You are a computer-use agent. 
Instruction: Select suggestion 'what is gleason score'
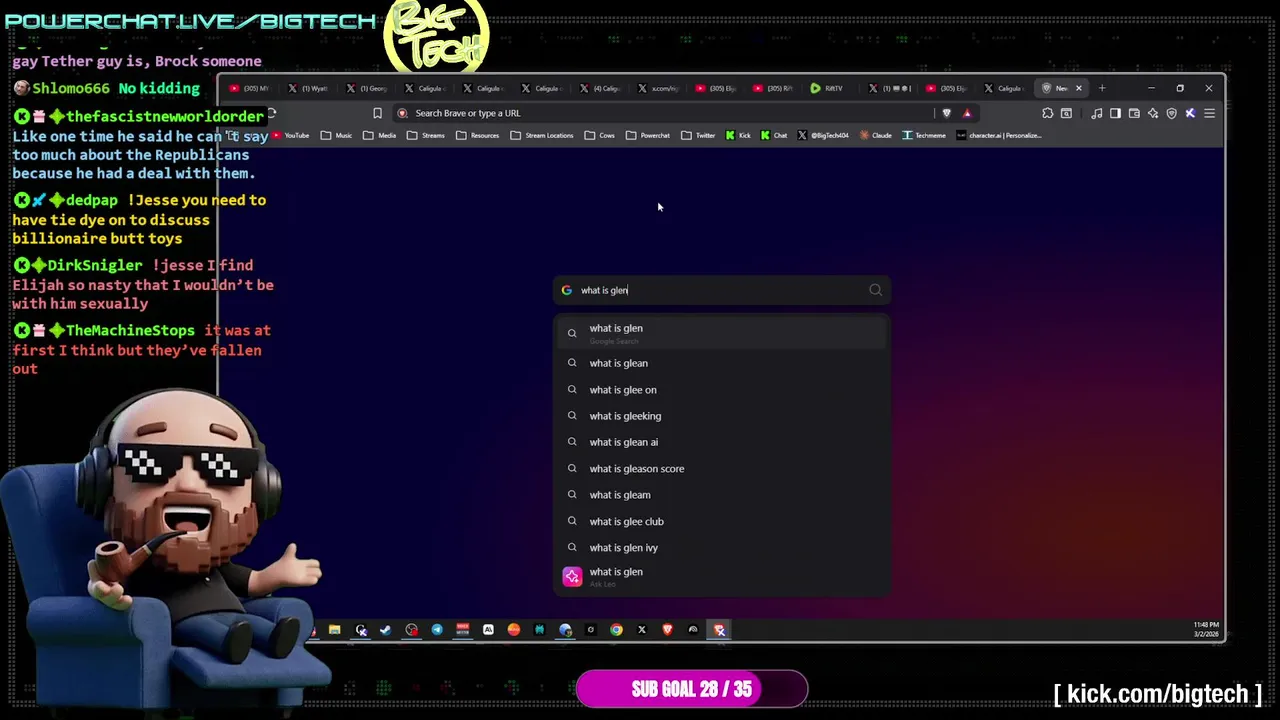[722, 468]
